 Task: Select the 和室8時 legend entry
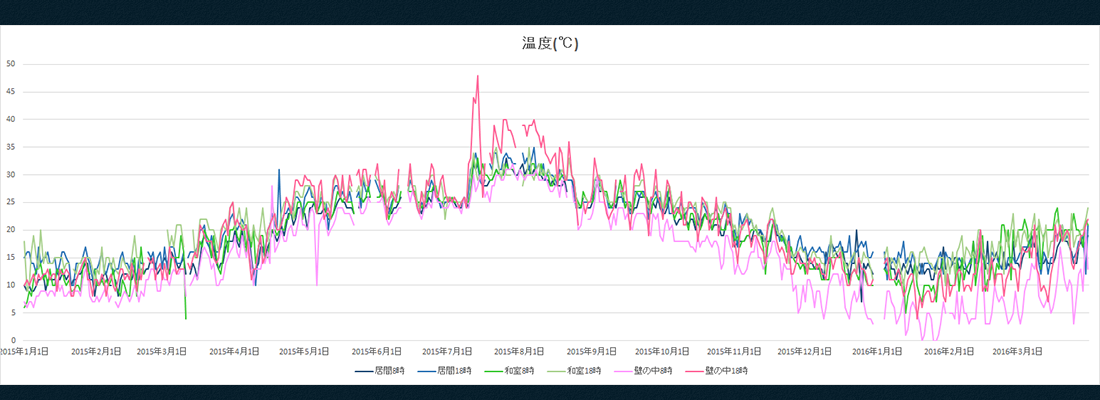tap(511, 370)
